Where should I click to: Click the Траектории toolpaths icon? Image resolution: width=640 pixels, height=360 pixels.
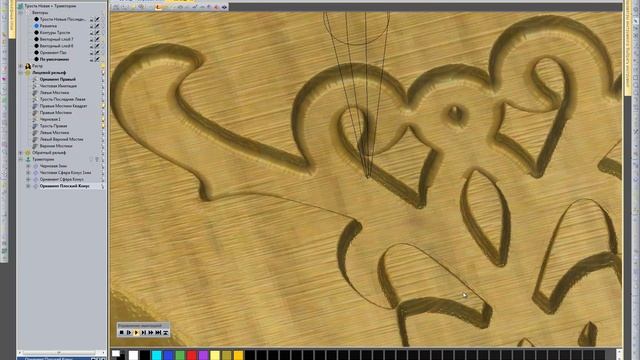click(28, 159)
